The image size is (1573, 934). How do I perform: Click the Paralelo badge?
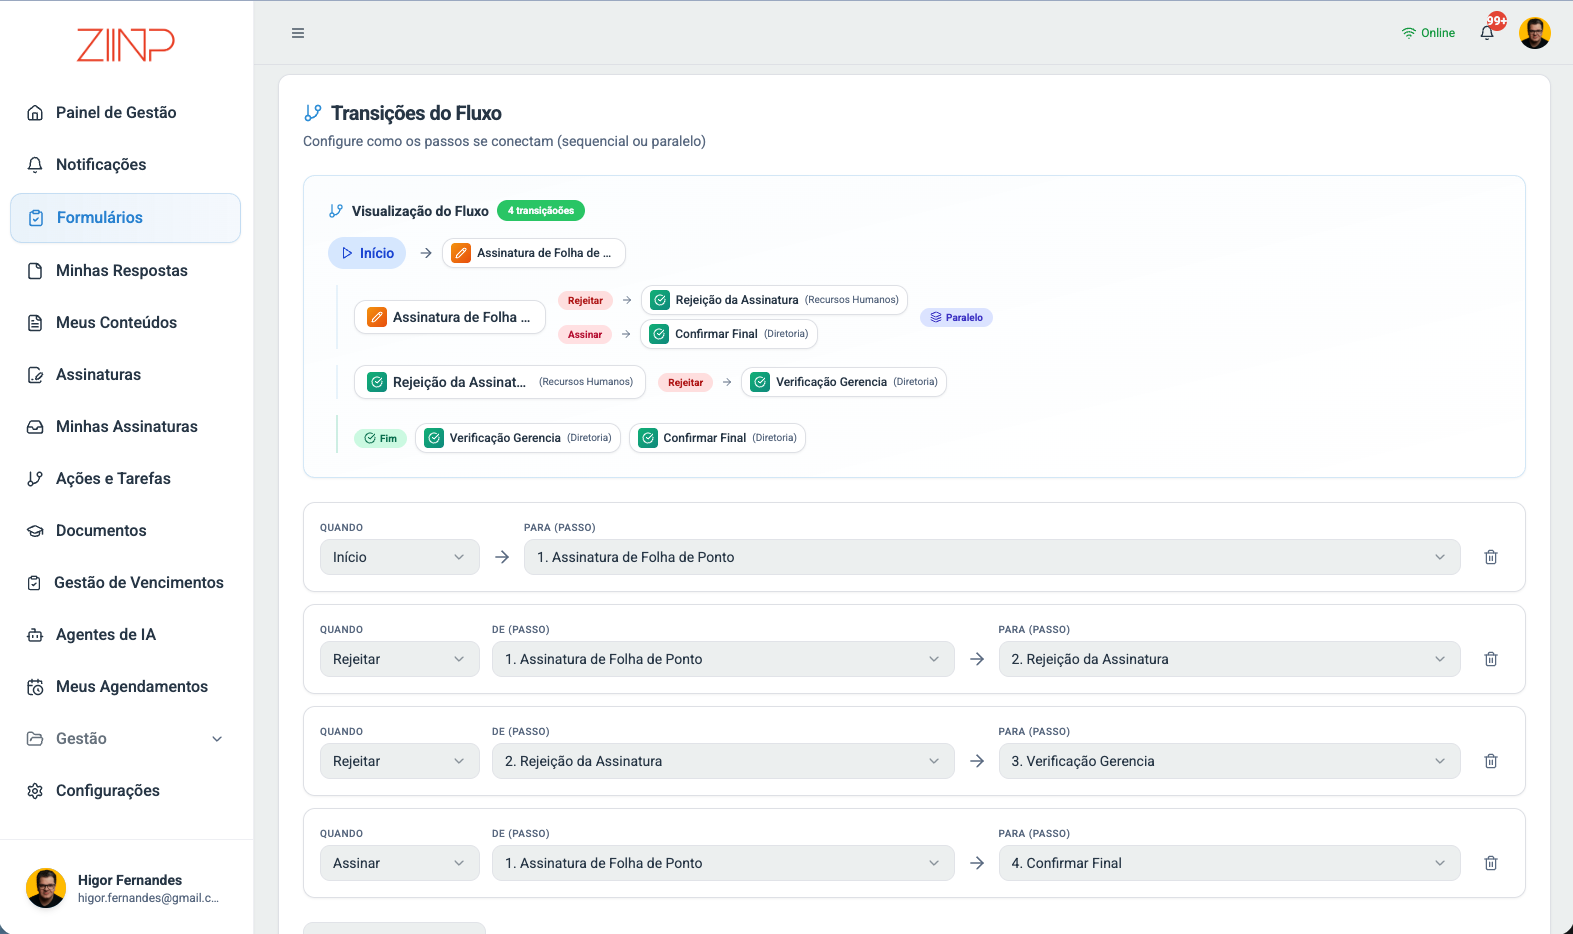pyautogui.click(x=956, y=317)
